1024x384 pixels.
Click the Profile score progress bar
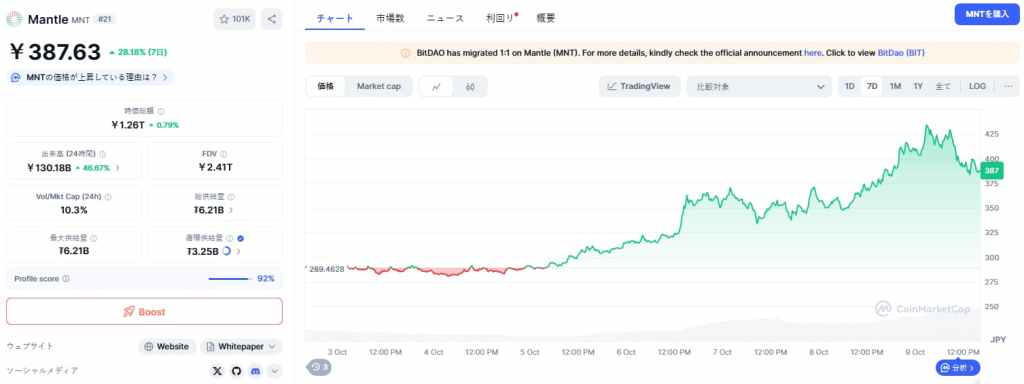[229, 279]
